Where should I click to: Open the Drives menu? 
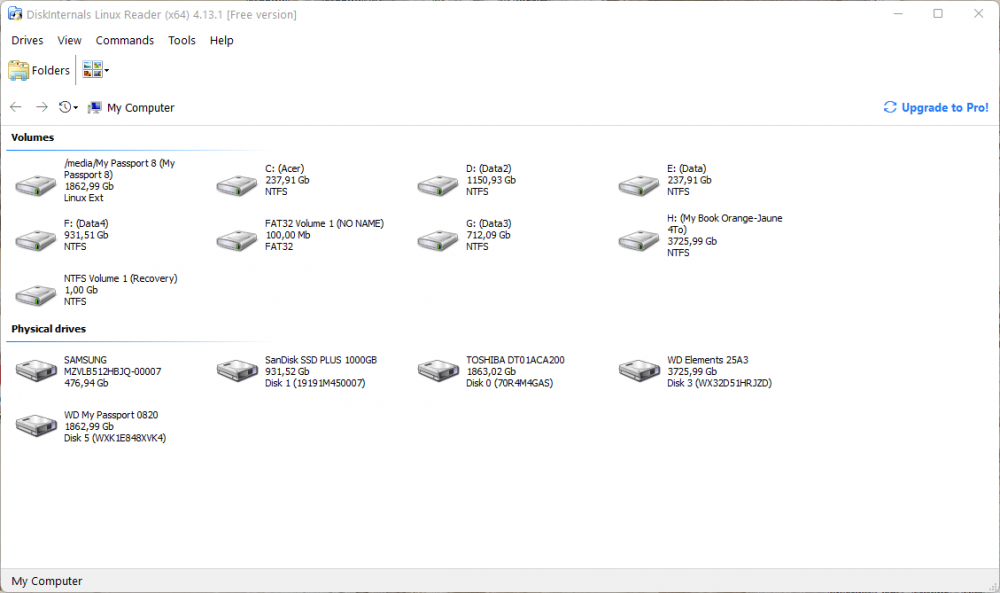point(27,40)
